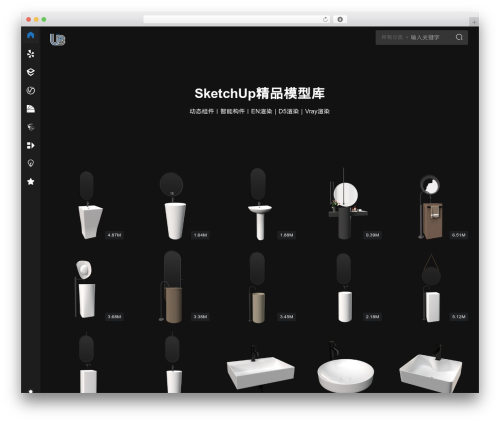Click the UB logo at the top left

[x=57, y=39]
